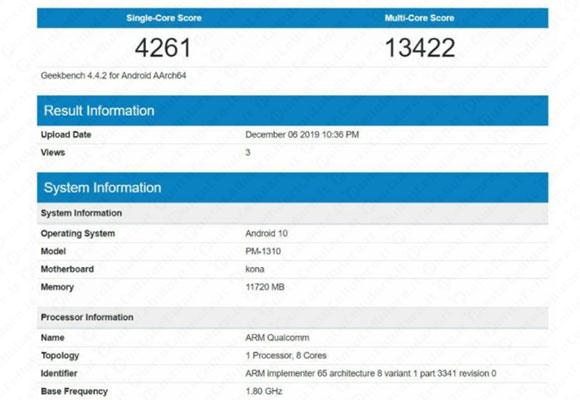Click the Processor Information subheader
The height and width of the screenshot is (400, 580).
(293, 317)
